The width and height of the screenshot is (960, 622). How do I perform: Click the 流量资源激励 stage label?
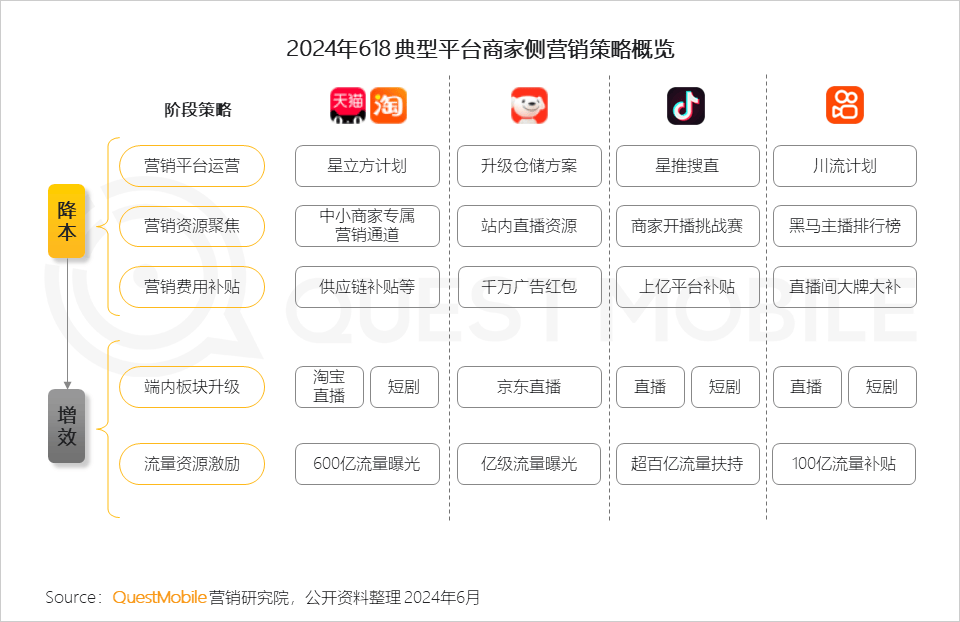pyautogui.click(x=191, y=464)
